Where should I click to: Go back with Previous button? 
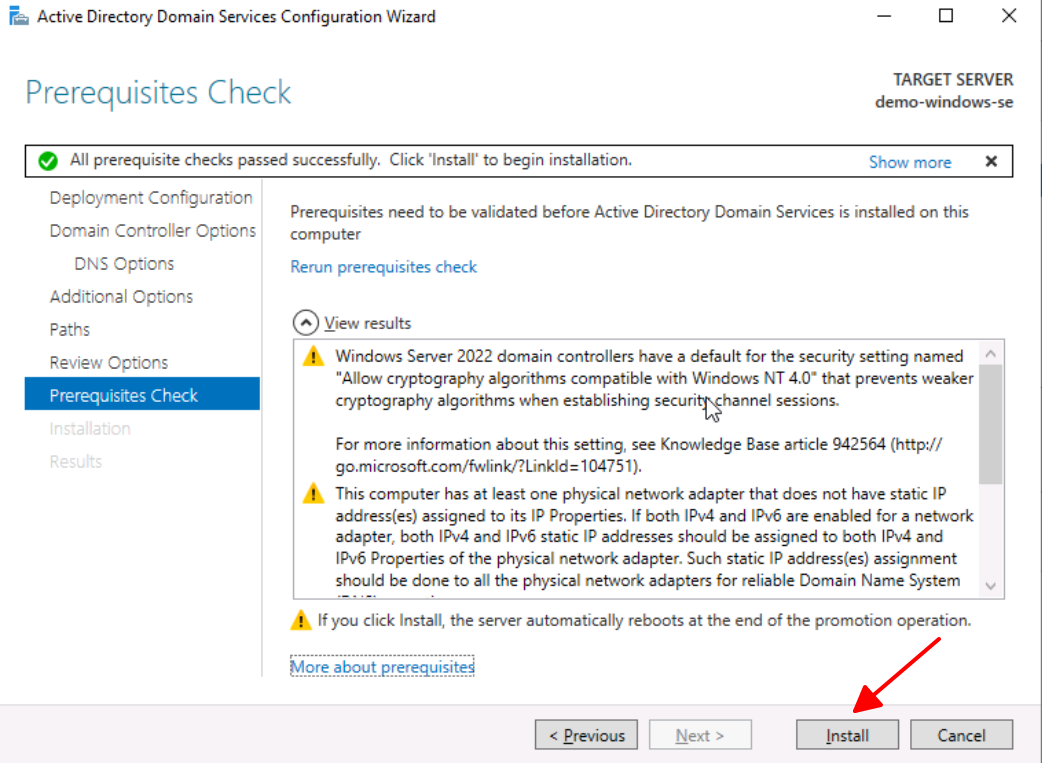(586, 735)
